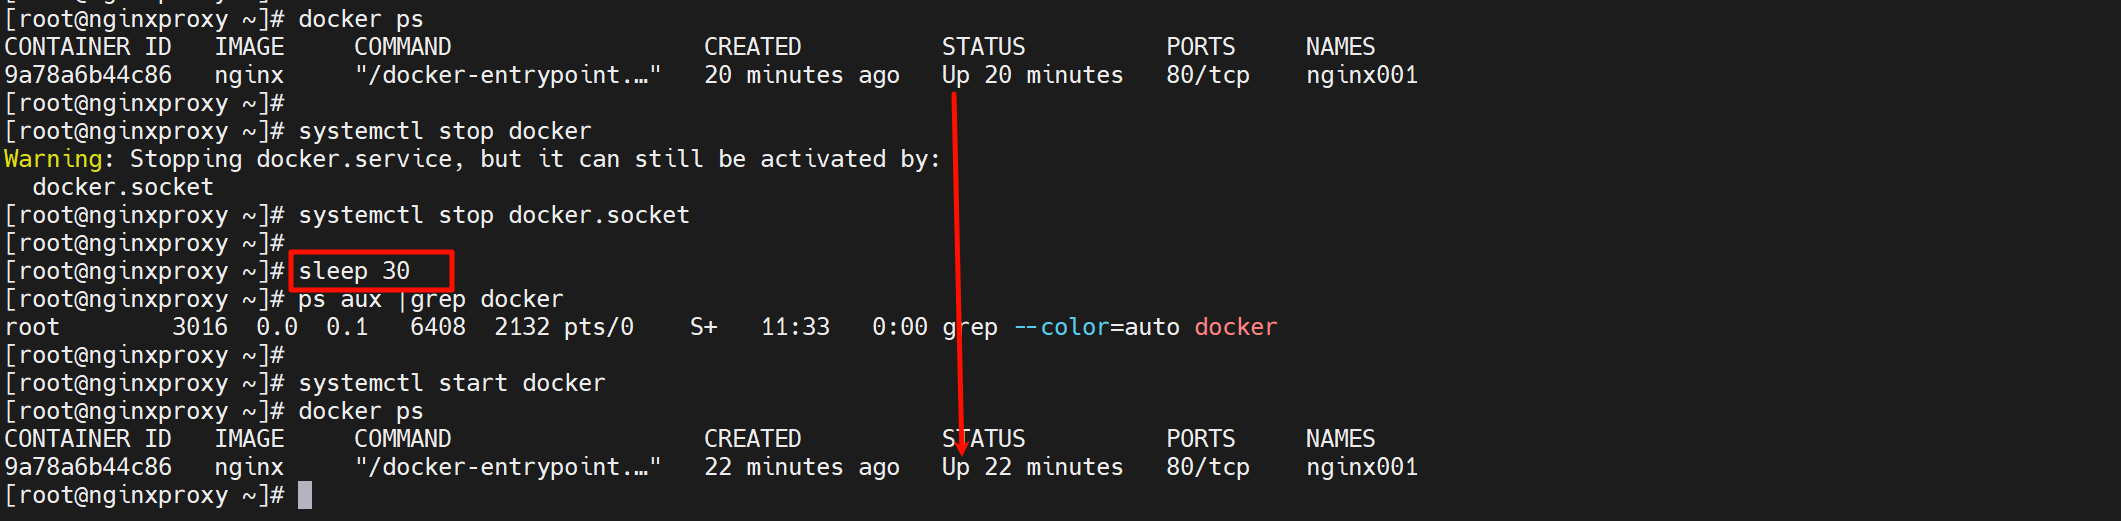The width and height of the screenshot is (2121, 521).
Task: Click the red "docker" grep match
Action: pyautogui.click(x=1235, y=327)
